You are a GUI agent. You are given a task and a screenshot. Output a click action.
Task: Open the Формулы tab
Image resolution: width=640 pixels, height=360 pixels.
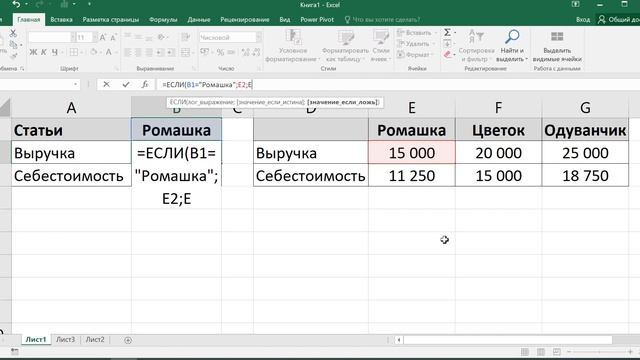pos(163,20)
